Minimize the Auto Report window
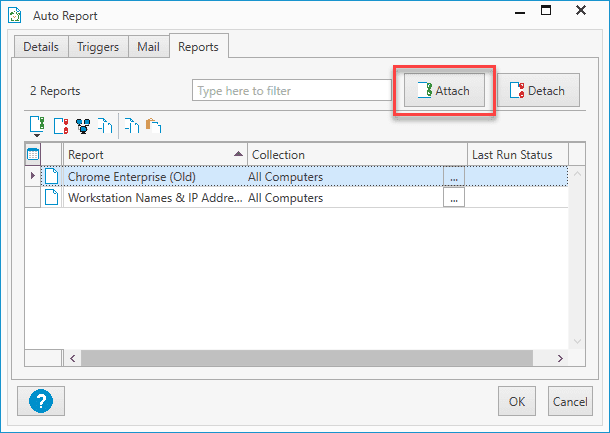The image size is (610, 433). click(520, 12)
